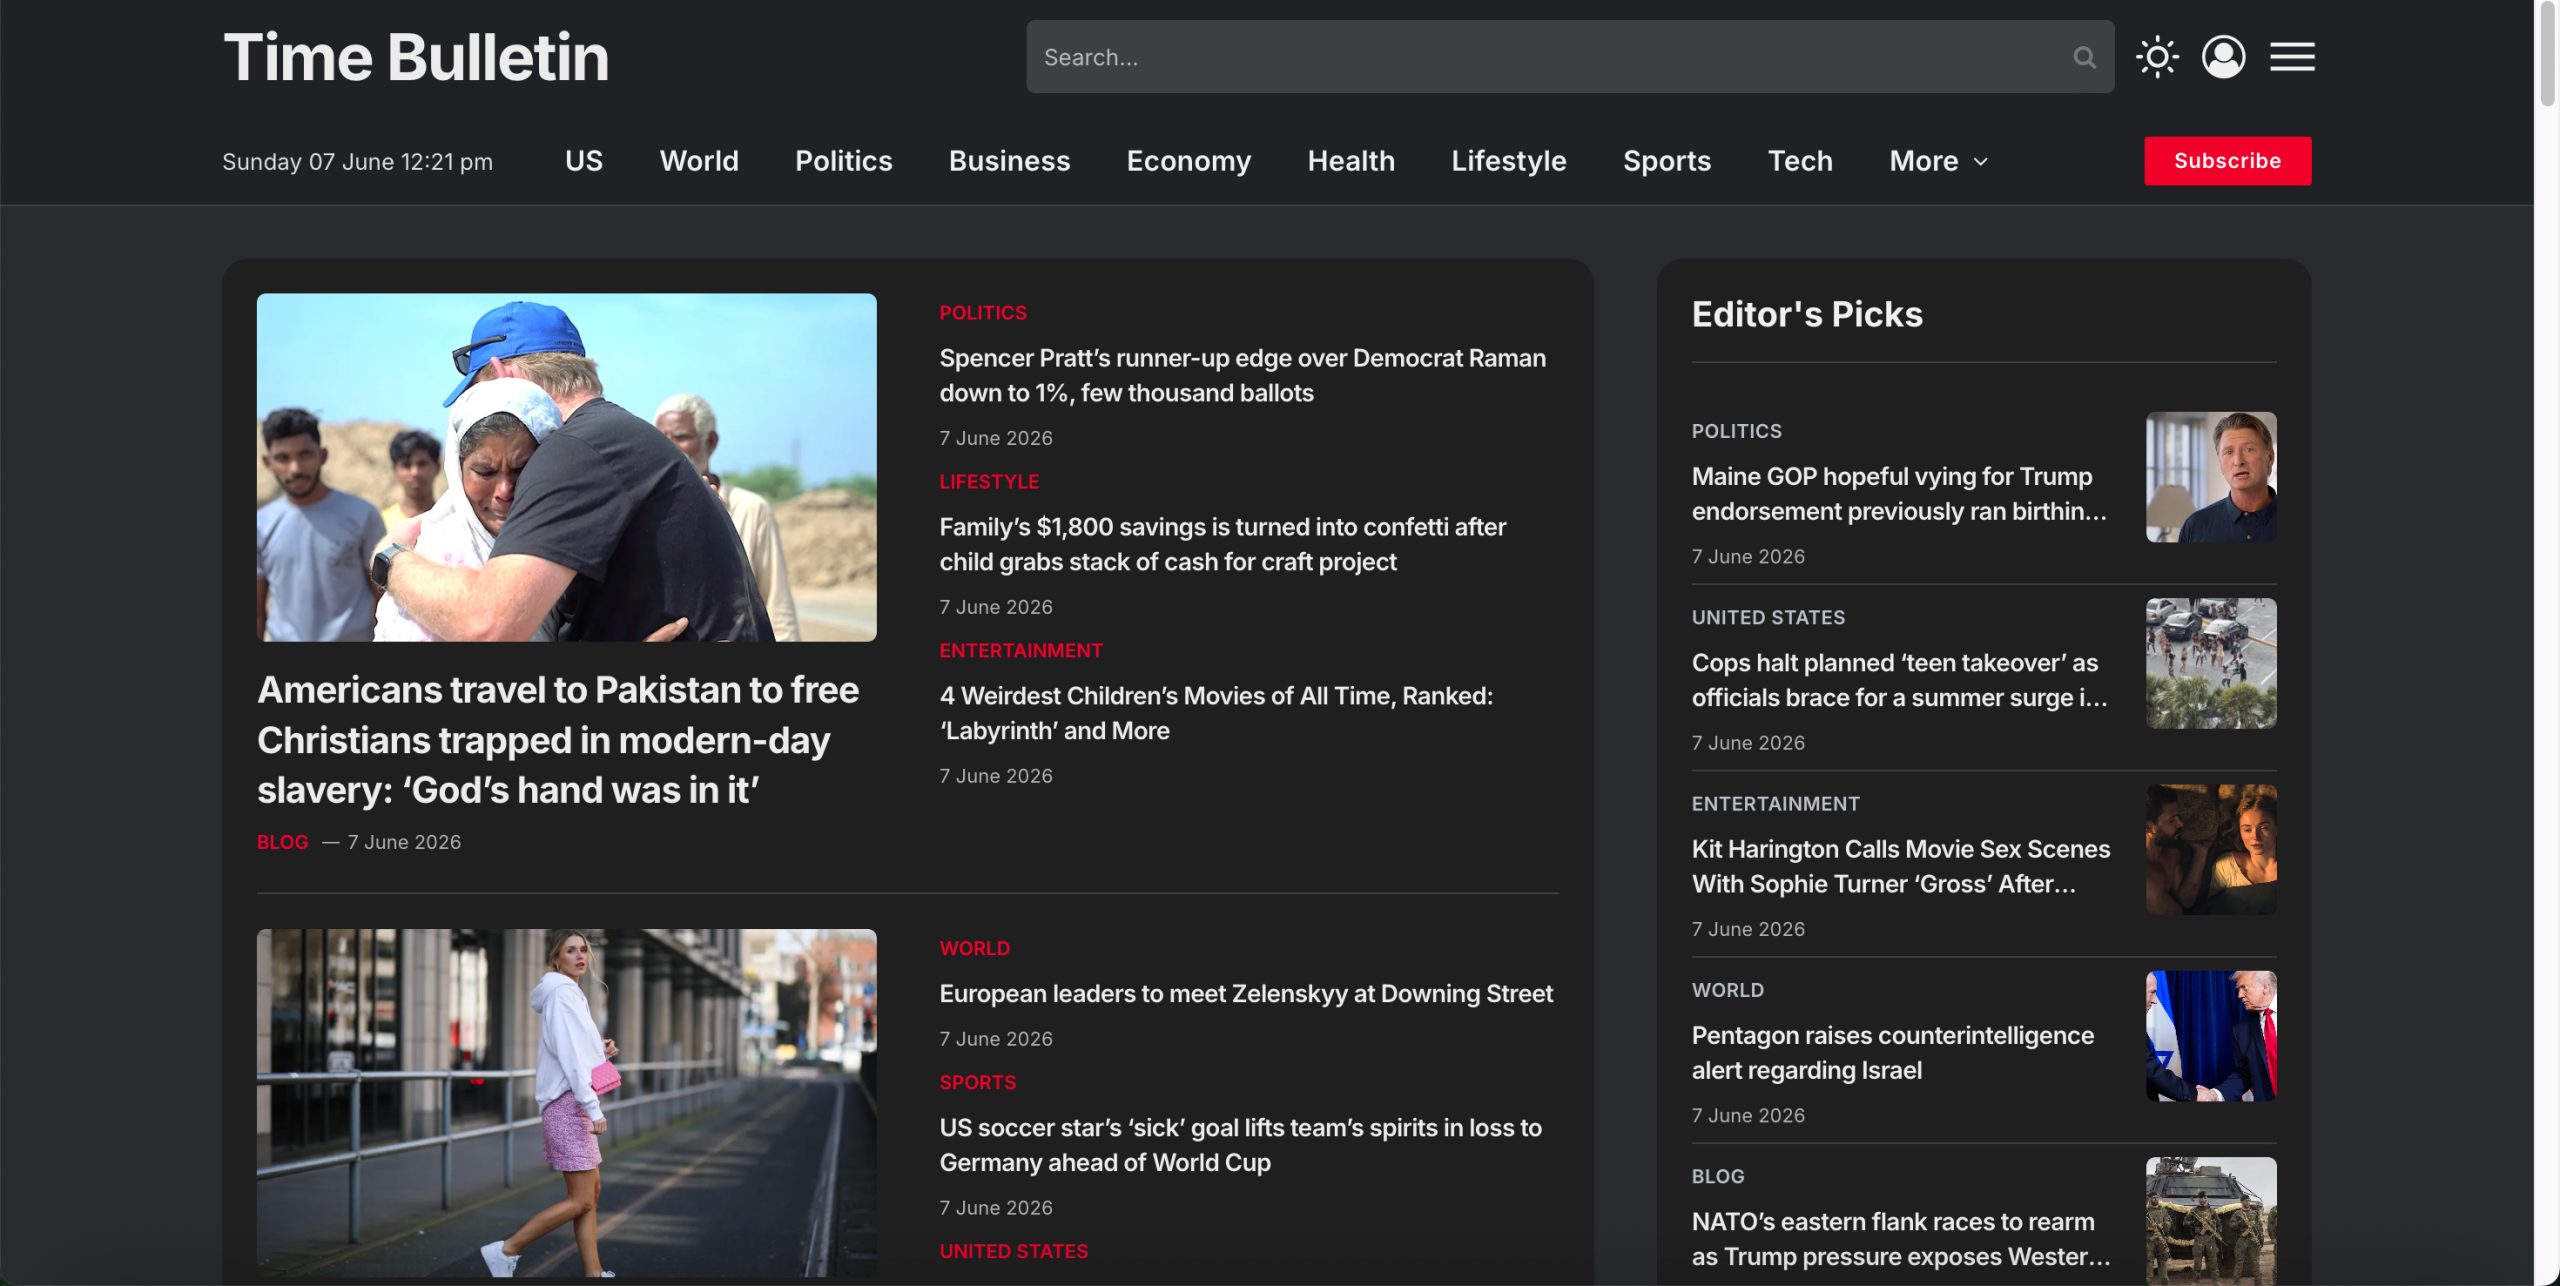Open the red POLITICS category label
This screenshot has width=2560, height=1286.
983,313
